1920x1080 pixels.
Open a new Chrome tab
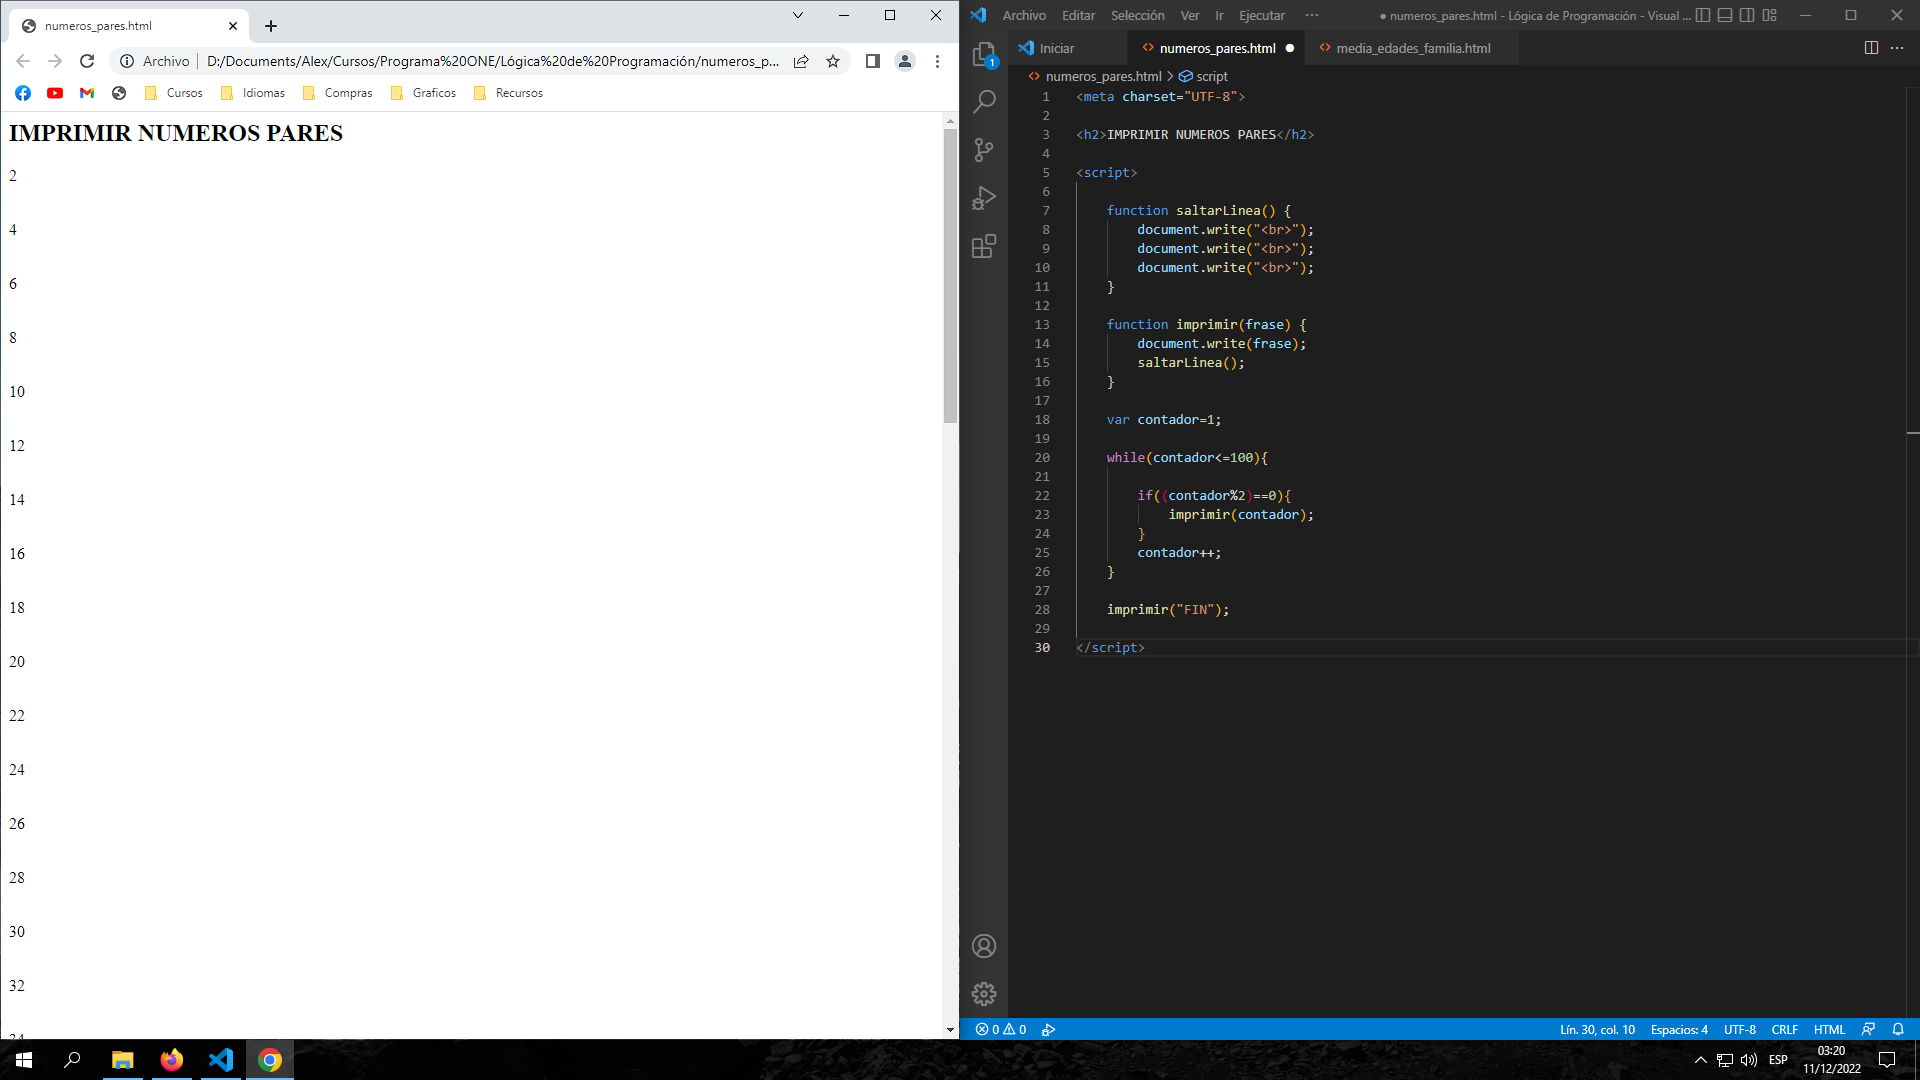pos(271,26)
